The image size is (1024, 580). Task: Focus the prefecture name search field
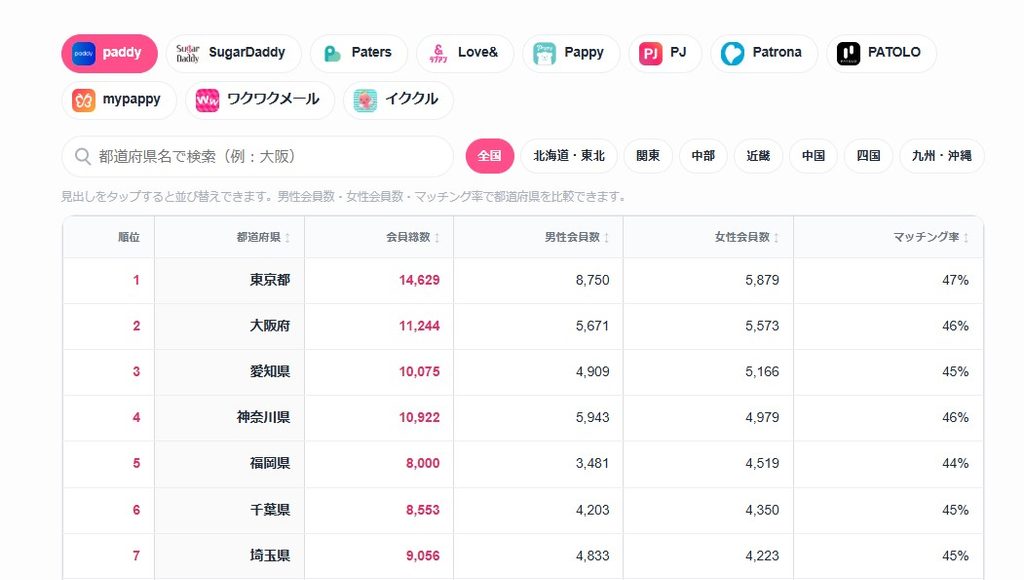[257, 157]
